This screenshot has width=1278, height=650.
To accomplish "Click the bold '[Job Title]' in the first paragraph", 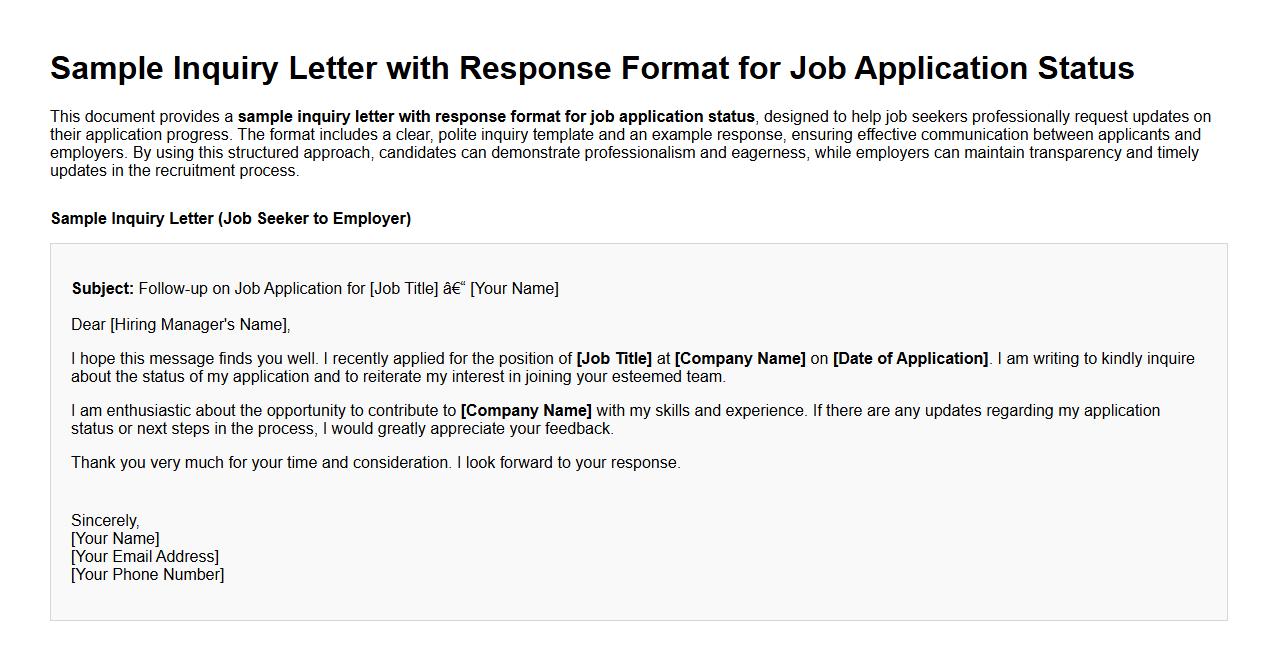I will click(614, 359).
